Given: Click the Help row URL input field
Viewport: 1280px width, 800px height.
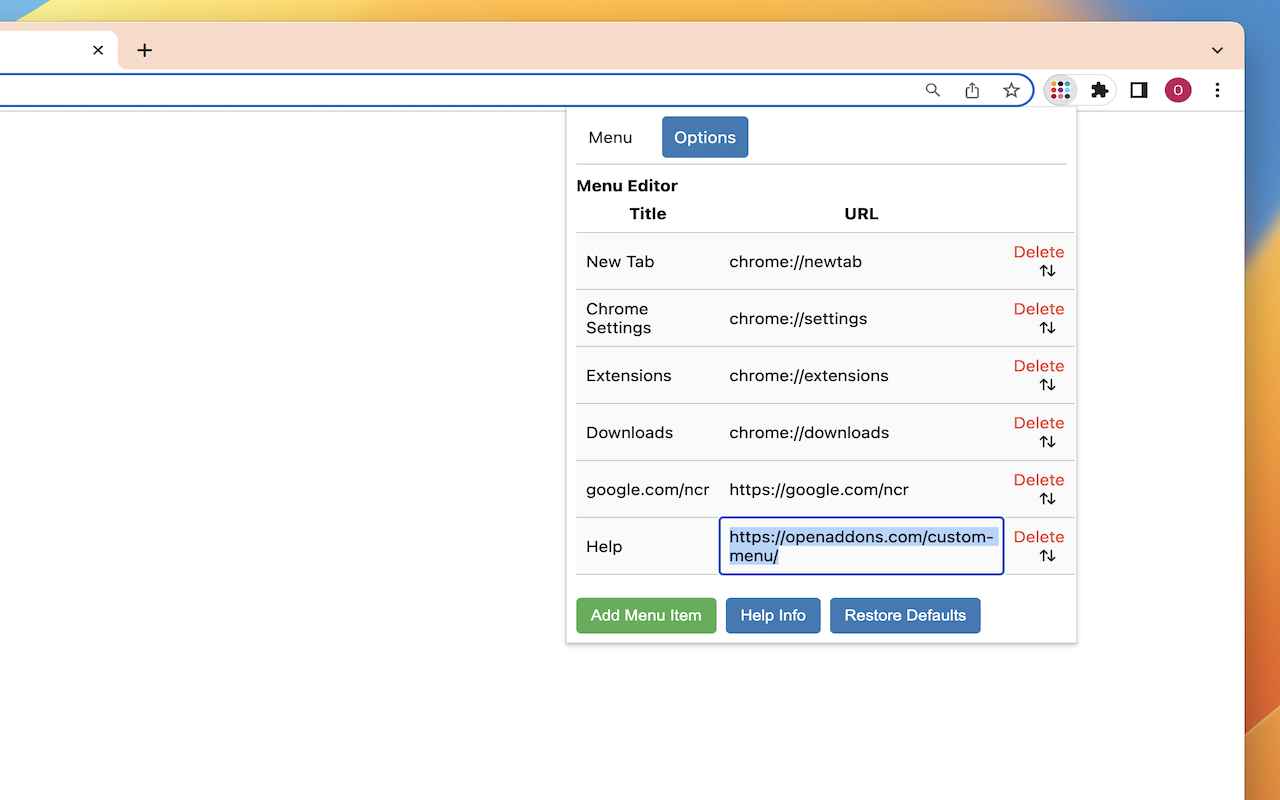Looking at the screenshot, I should click(x=861, y=546).
